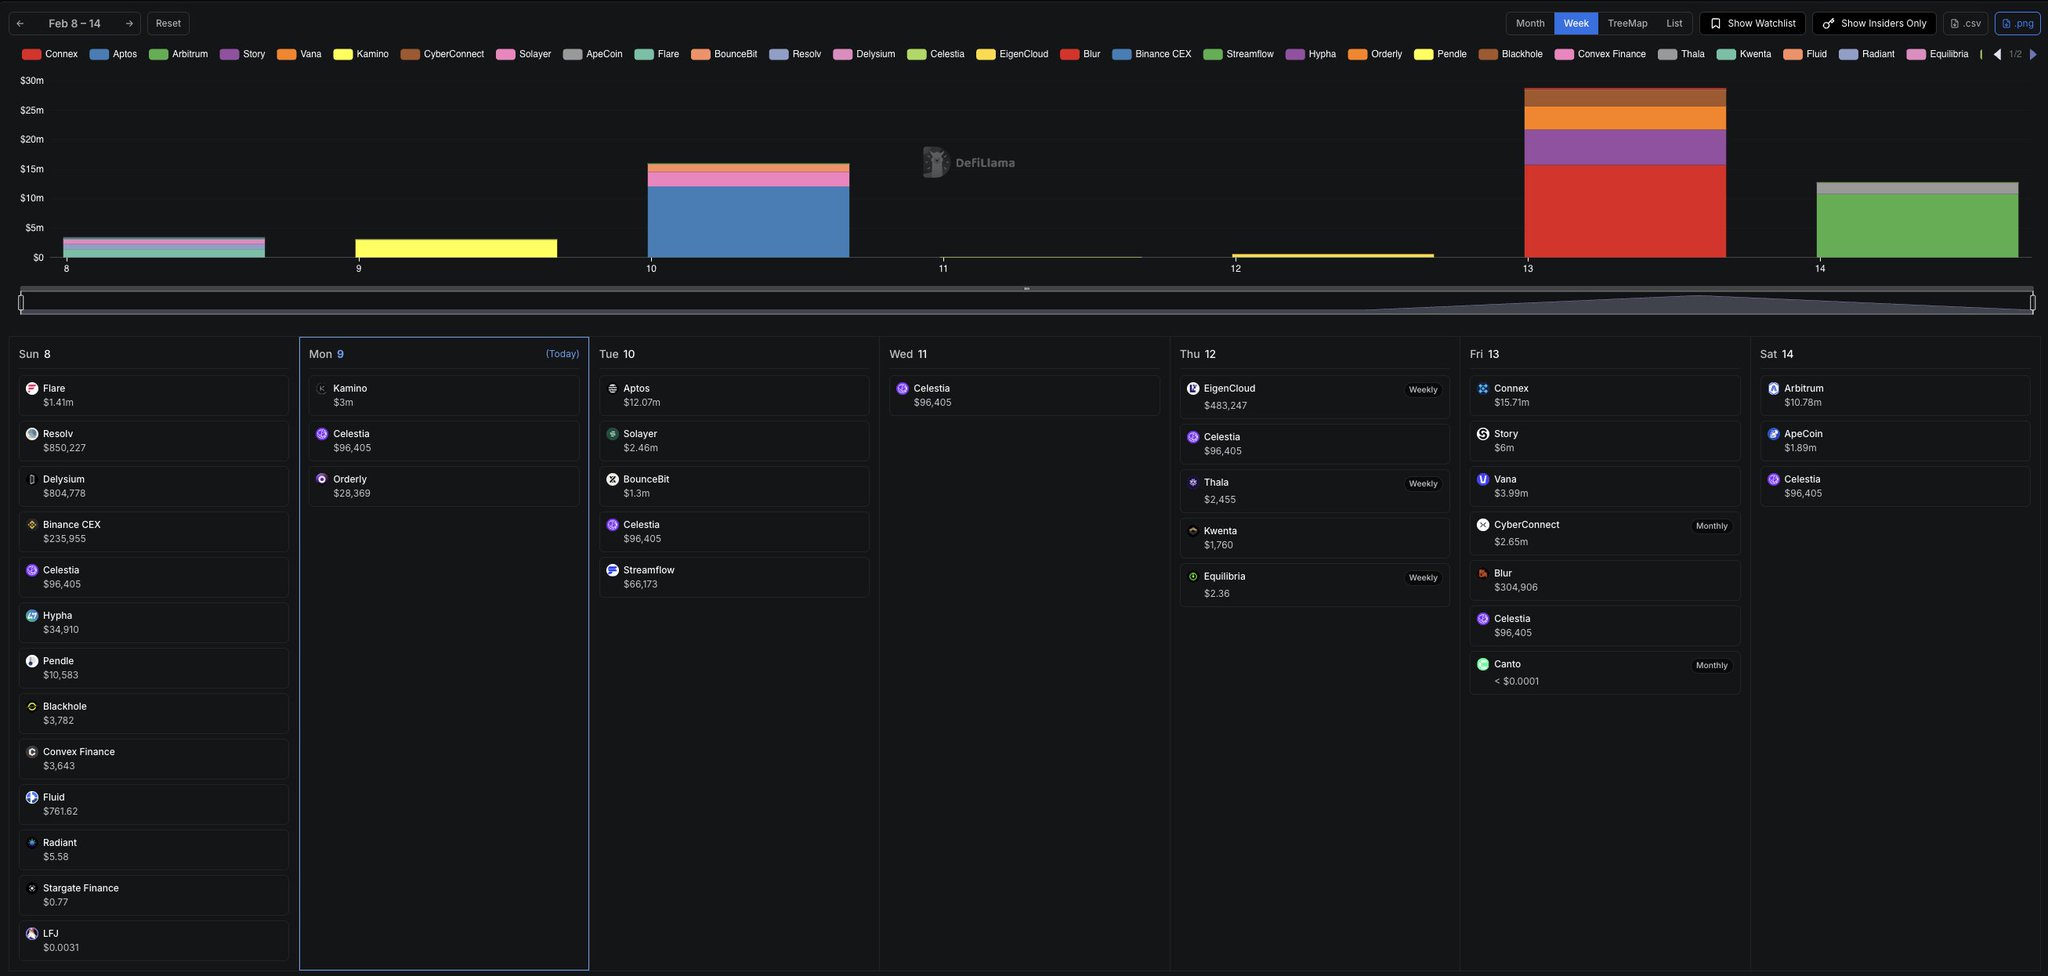Viewport: 2048px width, 976px height.
Task: Click the previous week arrow
Action: (x=20, y=23)
